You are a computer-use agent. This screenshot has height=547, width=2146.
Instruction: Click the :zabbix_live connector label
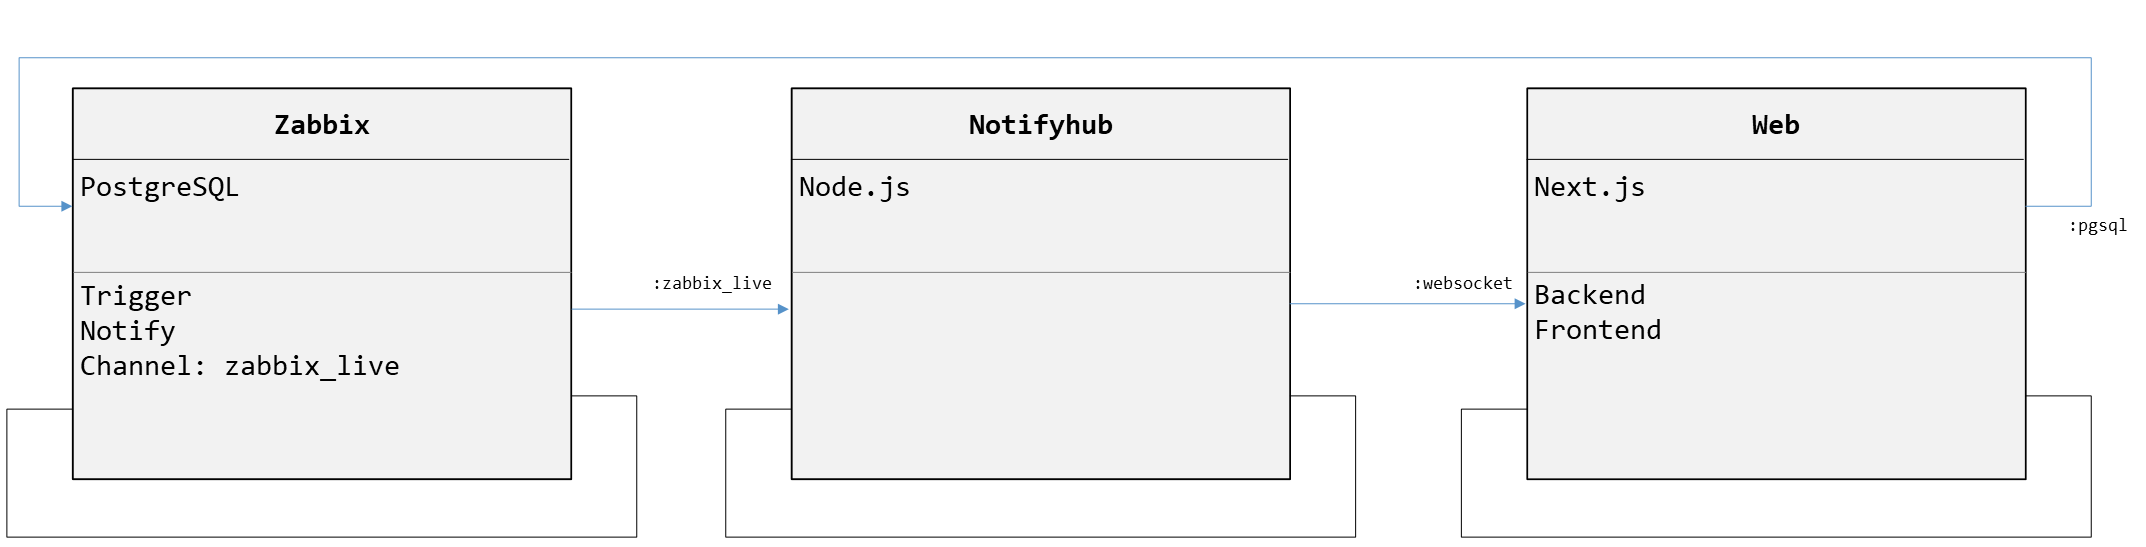tap(712, 283)
